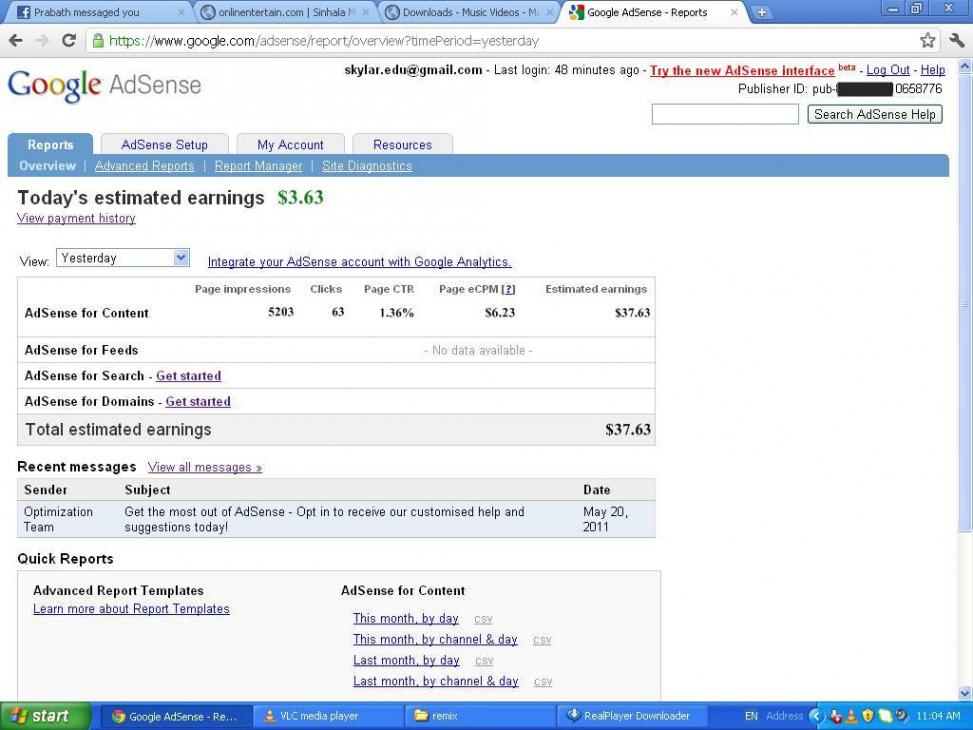The image size is (973, 730).
Task: Click the page scrollbar down arrow
Action: [966, 693]
